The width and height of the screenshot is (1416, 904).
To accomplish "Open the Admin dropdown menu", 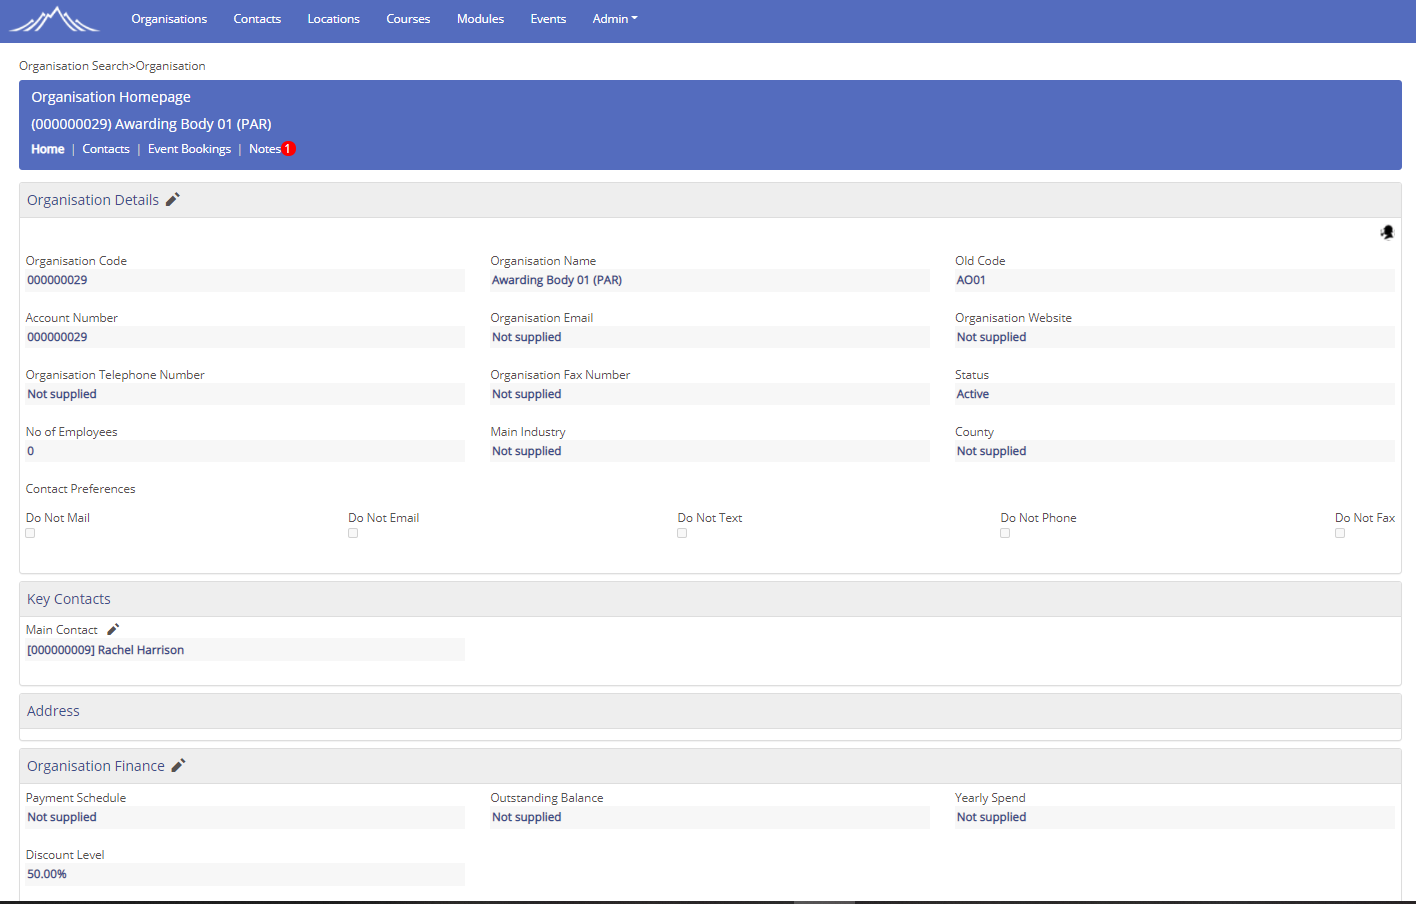I will pos(614,18).
